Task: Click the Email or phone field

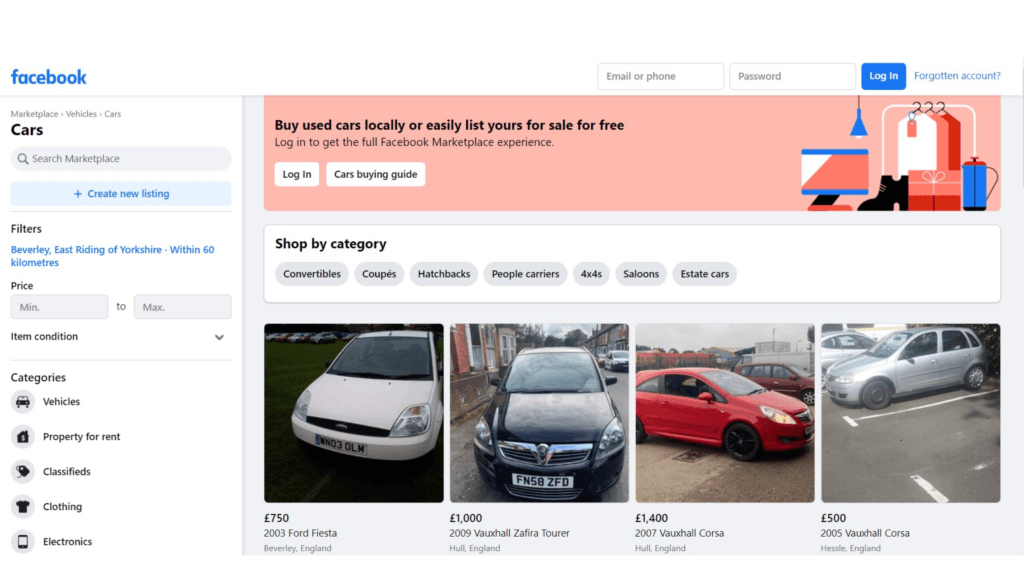Action: pos(660,76)
